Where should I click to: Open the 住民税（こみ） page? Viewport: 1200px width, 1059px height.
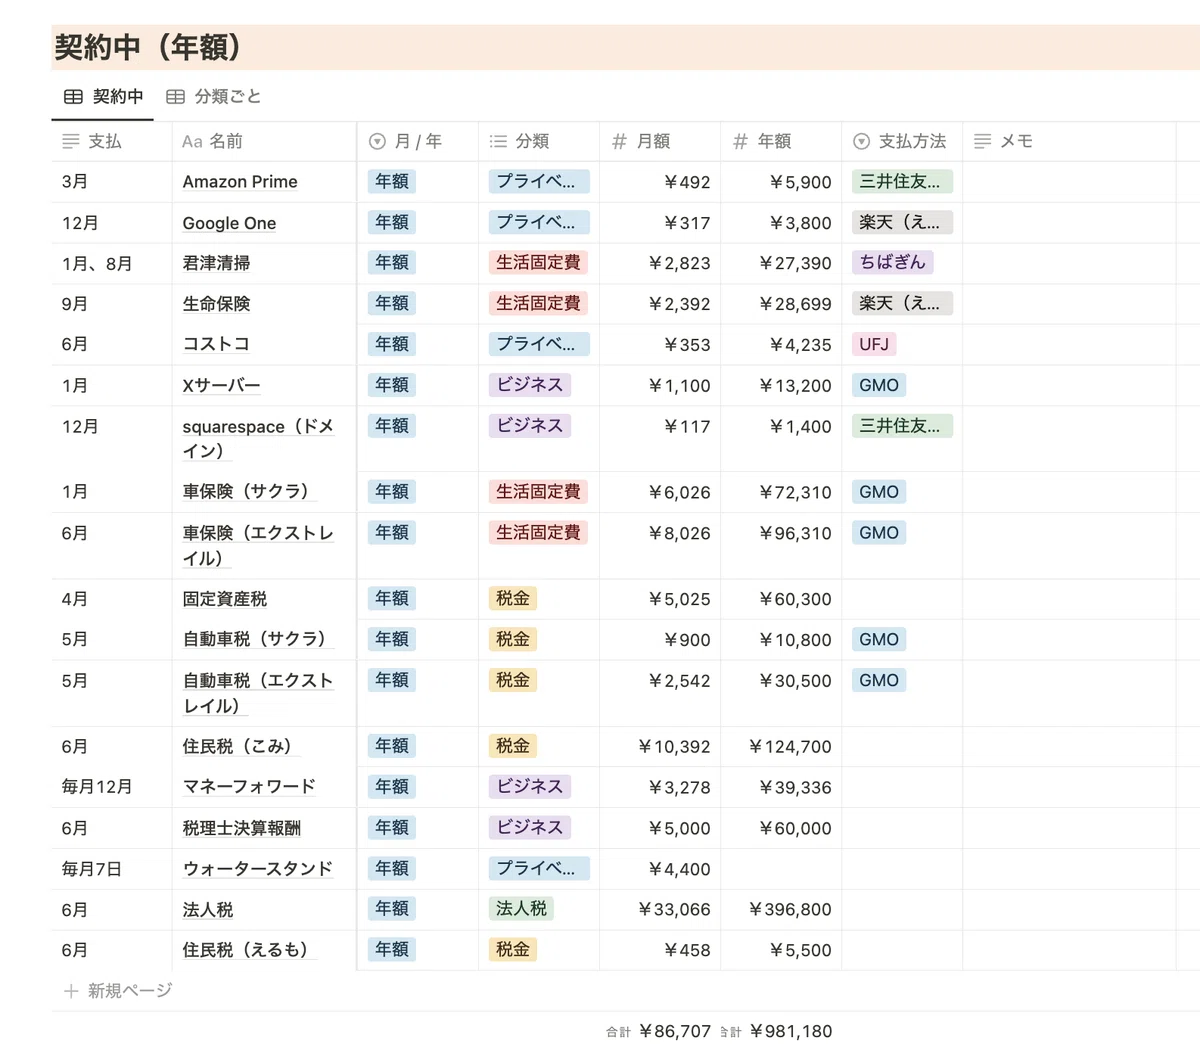(x=241, y=746)
